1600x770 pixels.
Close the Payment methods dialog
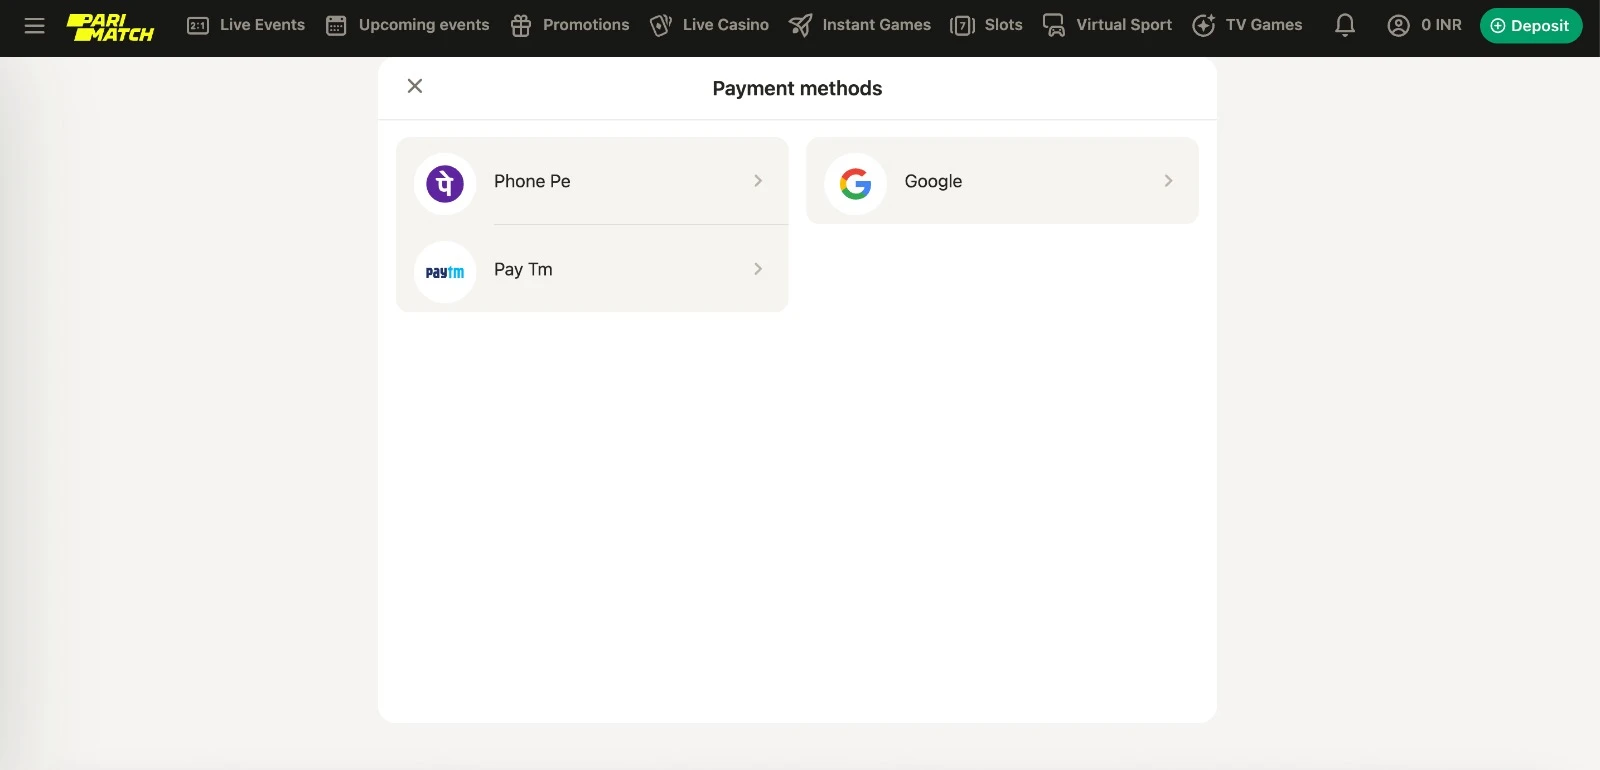pos(415,86)
